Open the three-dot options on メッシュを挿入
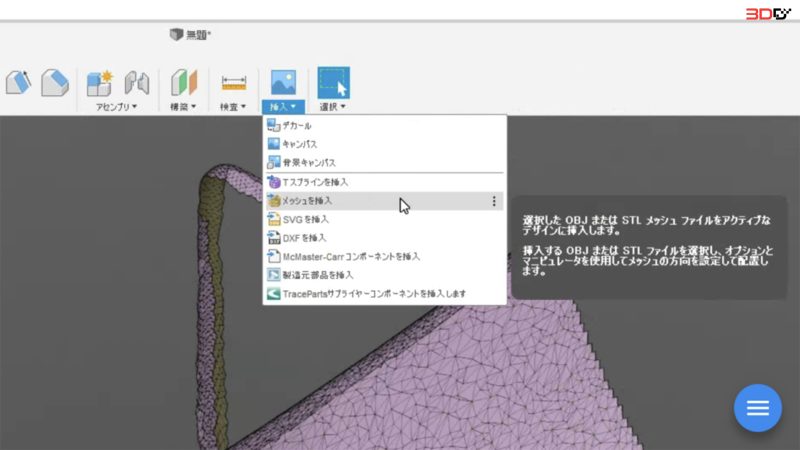 click(x=494, y=201)
